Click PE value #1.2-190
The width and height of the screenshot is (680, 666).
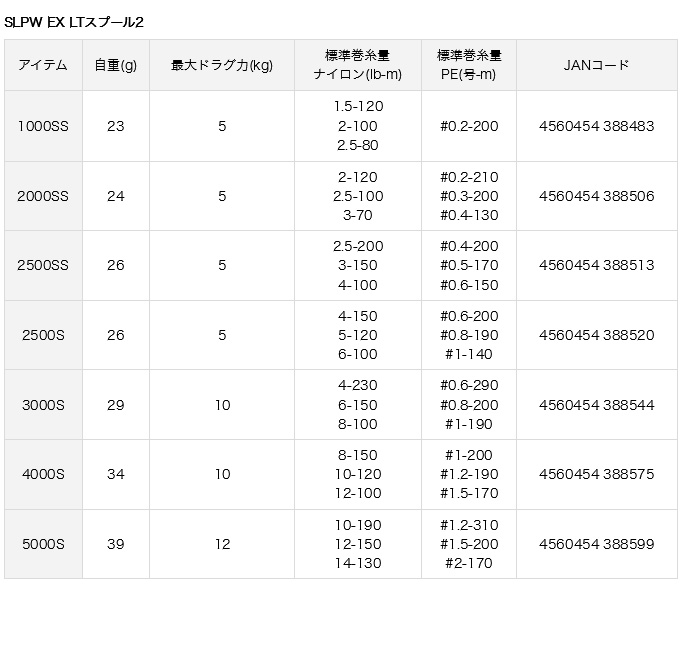[469, 474]
